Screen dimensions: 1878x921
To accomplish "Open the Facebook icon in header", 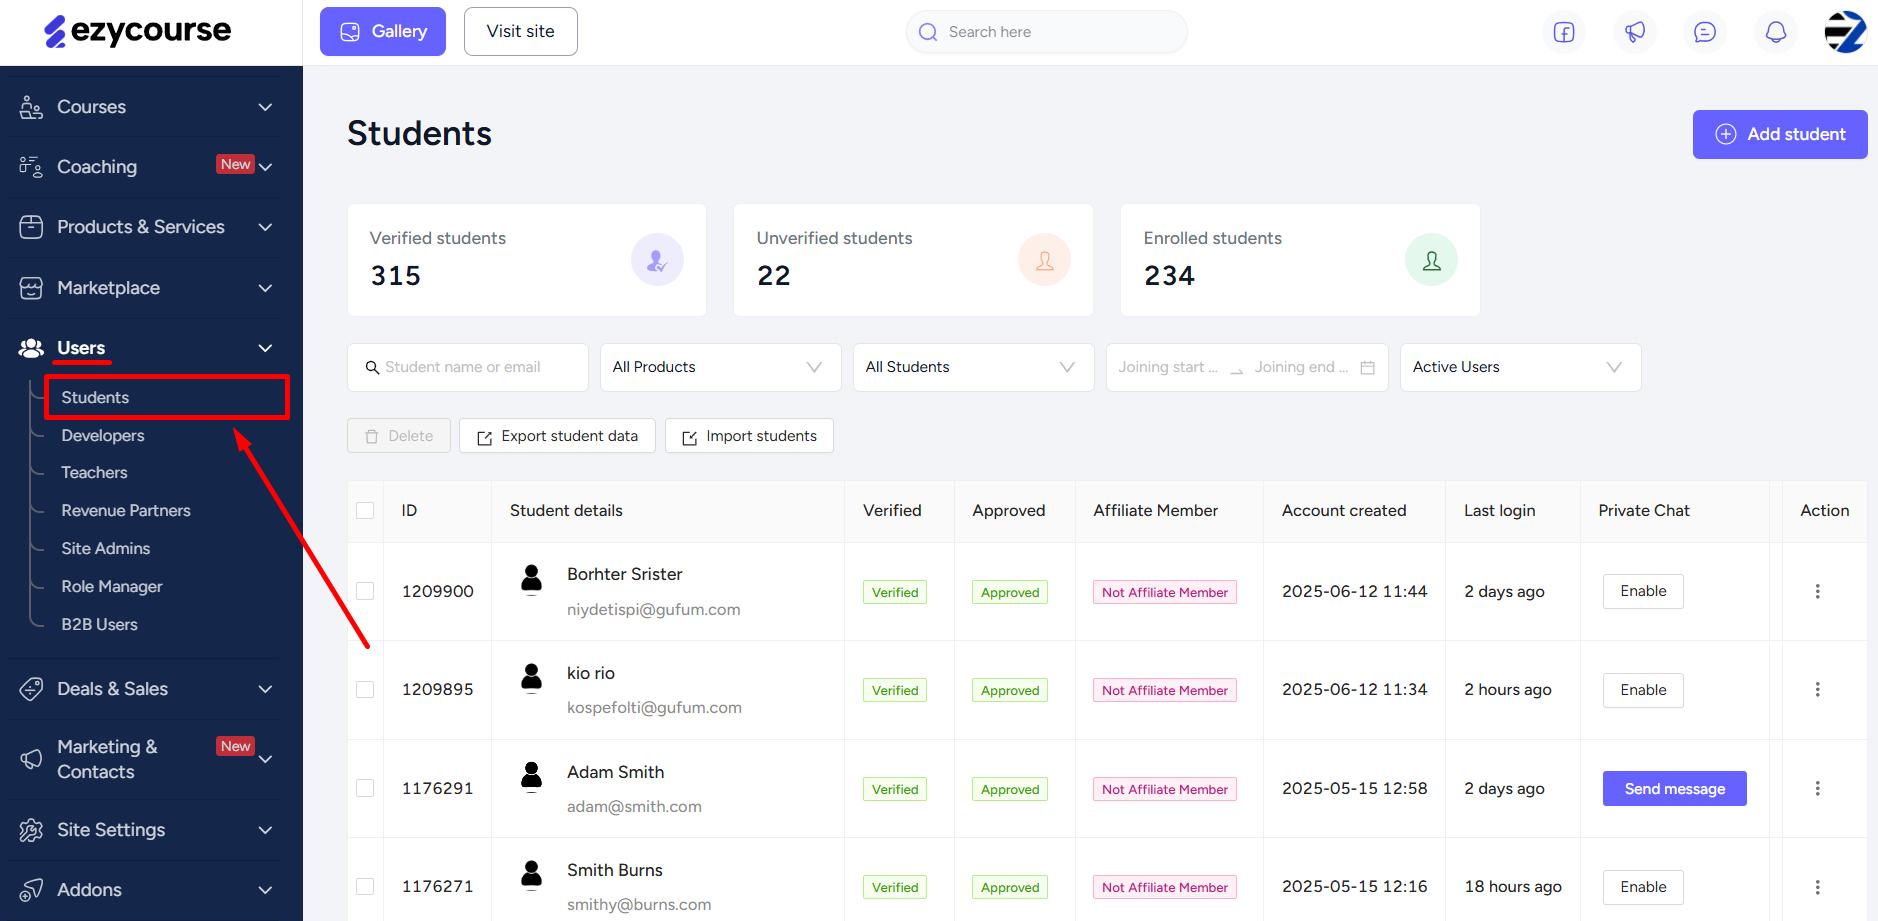I will [1564, 32].
